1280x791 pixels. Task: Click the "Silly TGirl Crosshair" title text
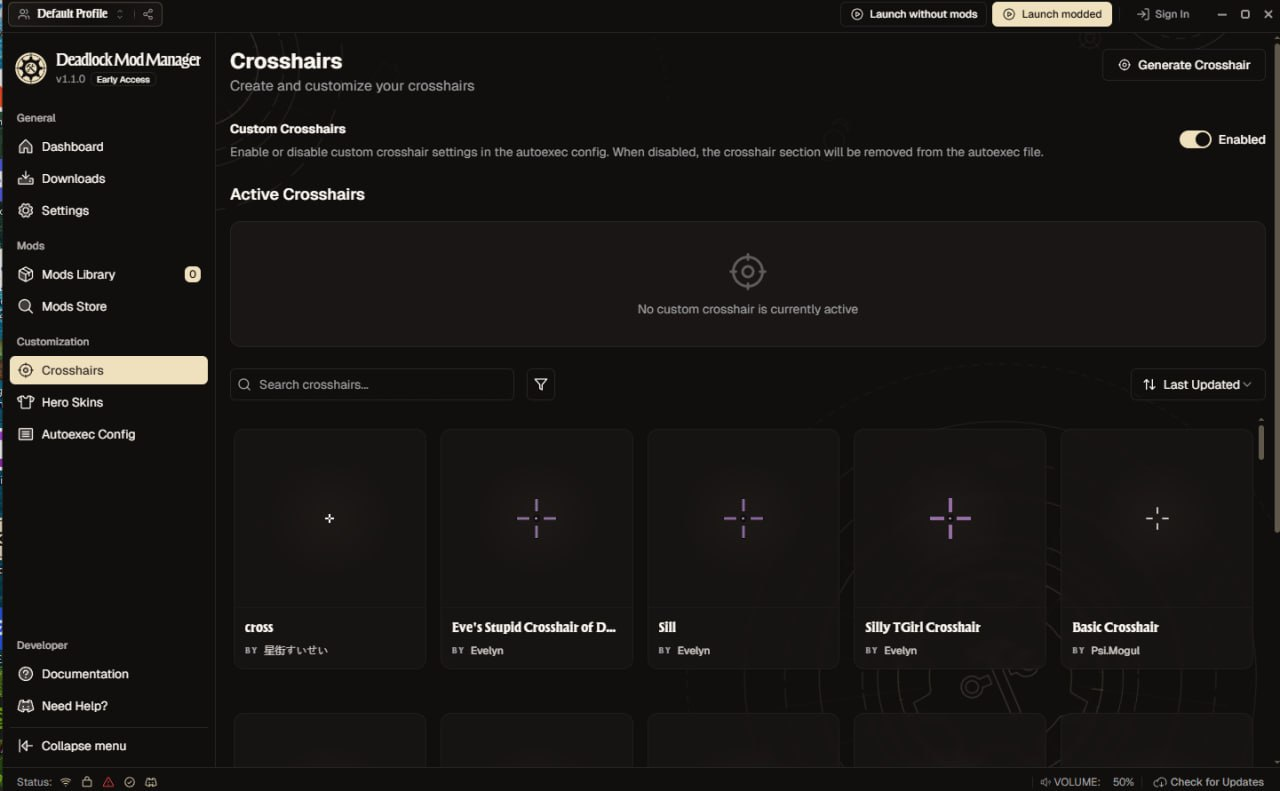(922, 628)
